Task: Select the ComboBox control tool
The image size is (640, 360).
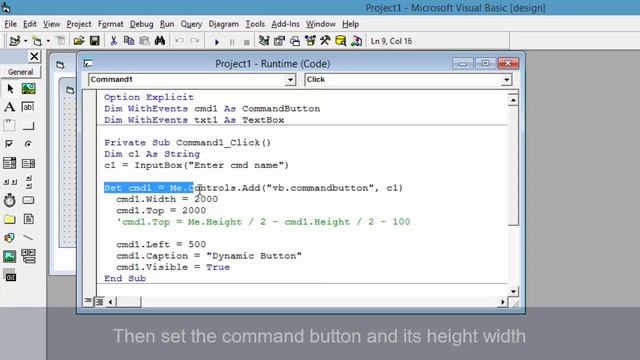Action: click(9, 163)
